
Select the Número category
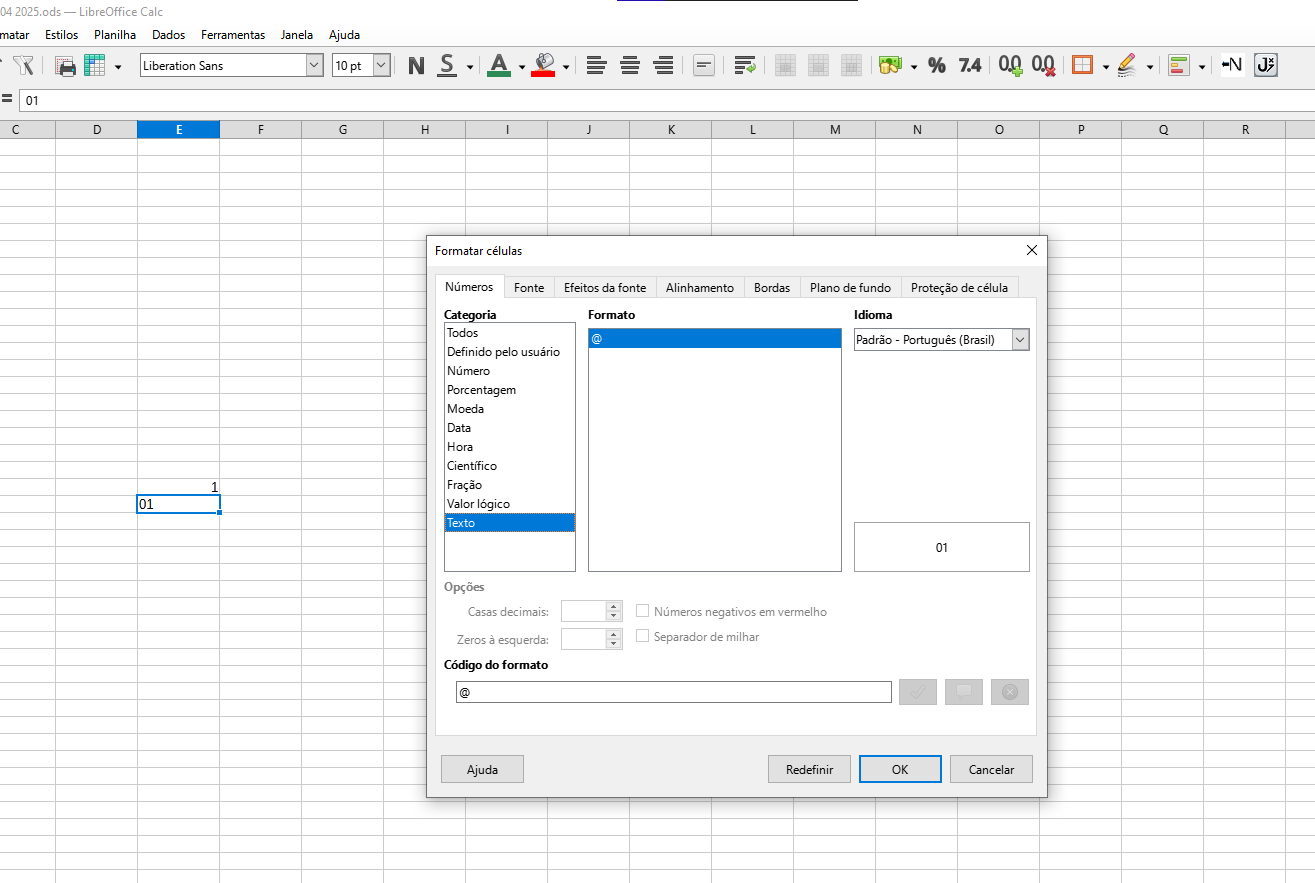click(510, 371)
